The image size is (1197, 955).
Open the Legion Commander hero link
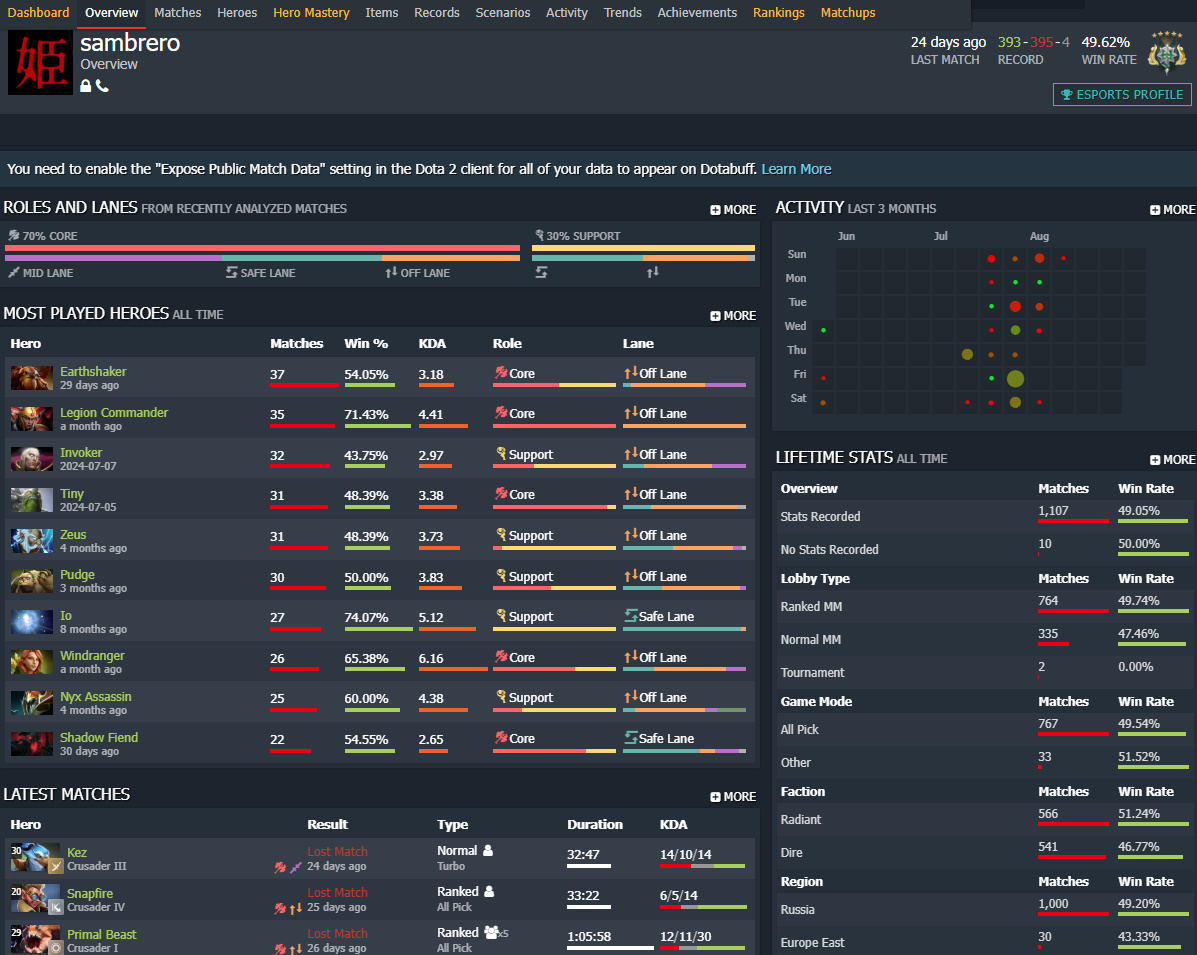(114, 412)
